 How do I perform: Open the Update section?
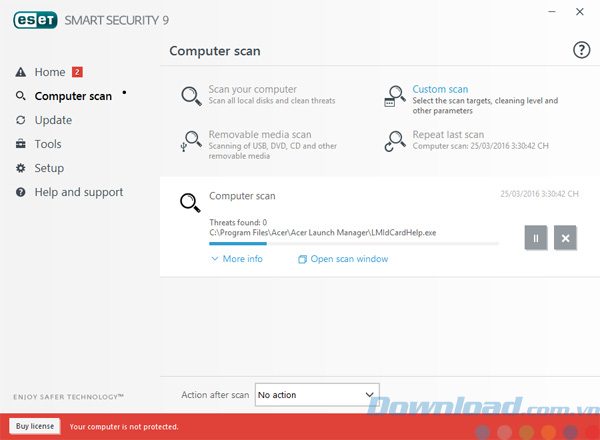click(x=53, y=120)
